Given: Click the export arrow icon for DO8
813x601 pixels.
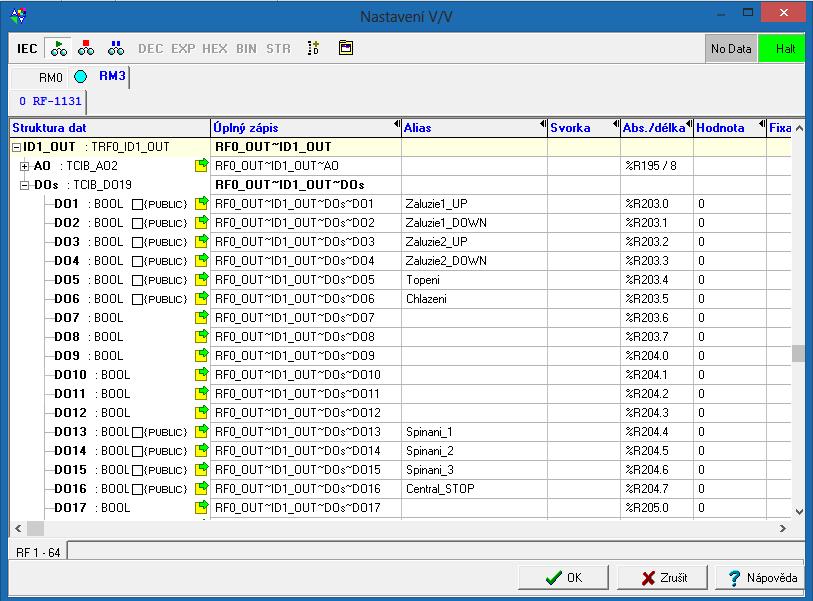Looking at the screenshot, I should click(202, 337).
